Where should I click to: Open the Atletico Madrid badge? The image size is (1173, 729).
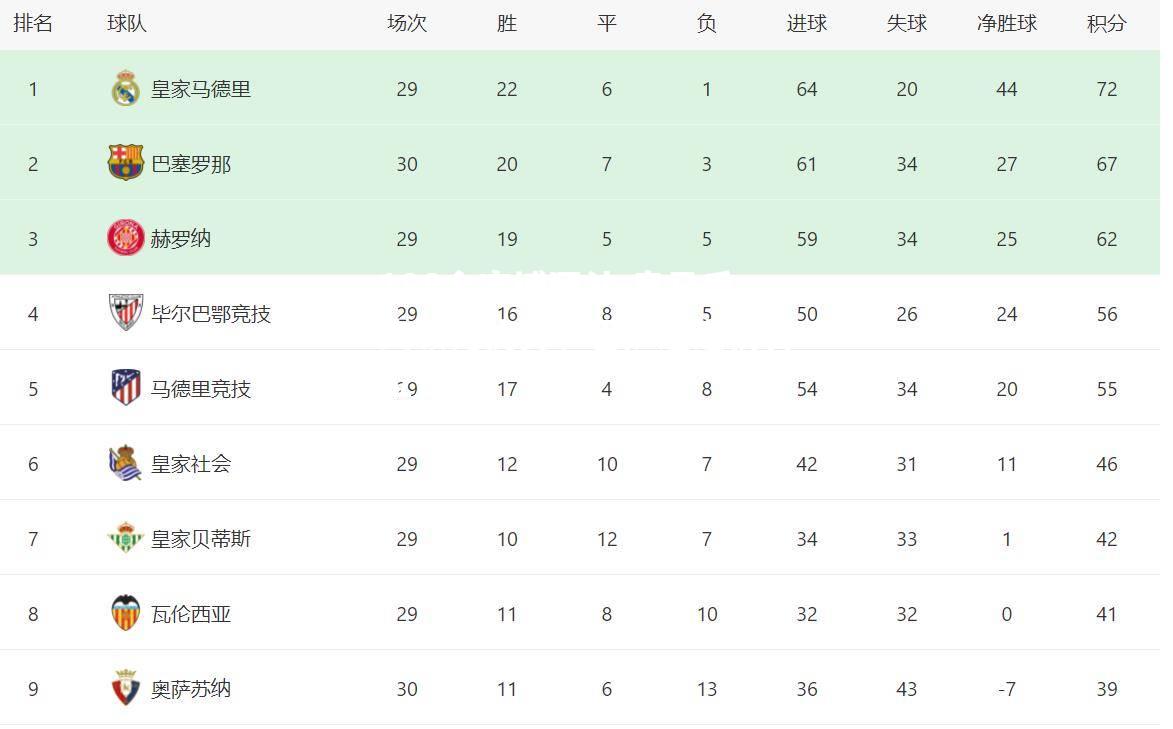(126, 388)
